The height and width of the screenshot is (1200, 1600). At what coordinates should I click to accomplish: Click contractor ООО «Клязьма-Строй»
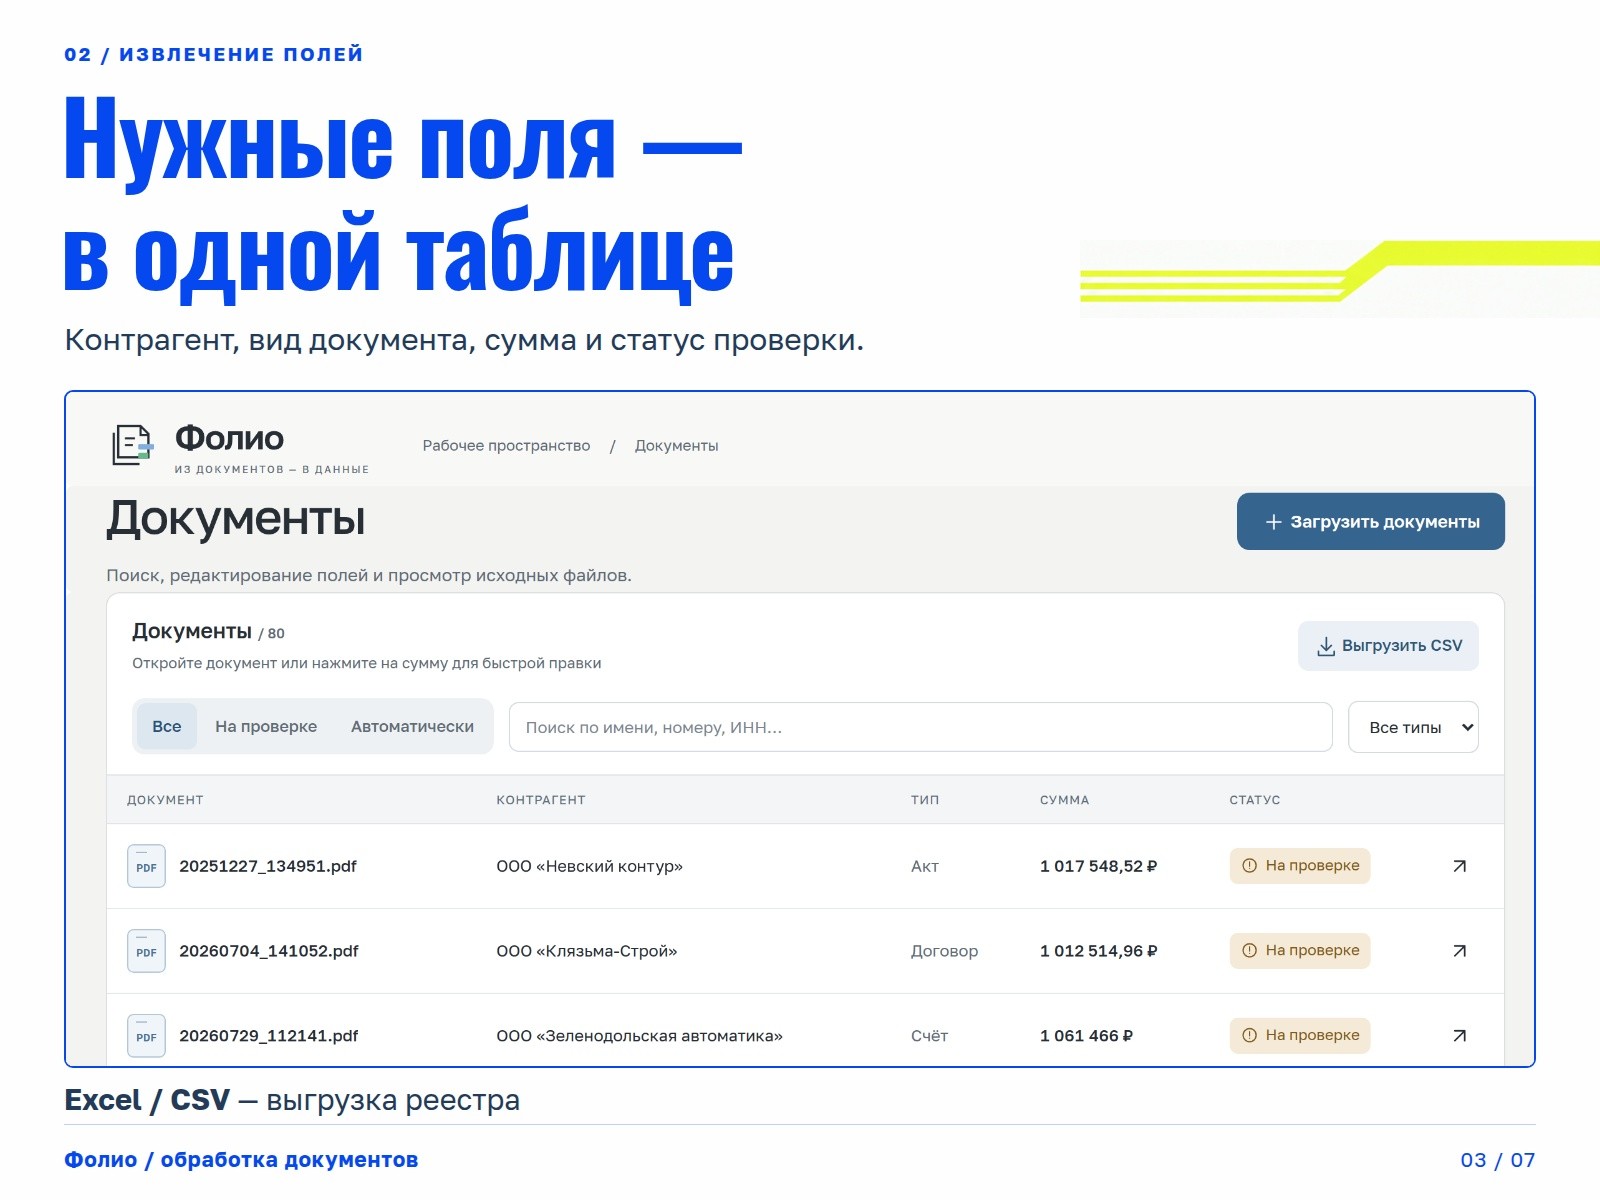click(x=587, y=951)
